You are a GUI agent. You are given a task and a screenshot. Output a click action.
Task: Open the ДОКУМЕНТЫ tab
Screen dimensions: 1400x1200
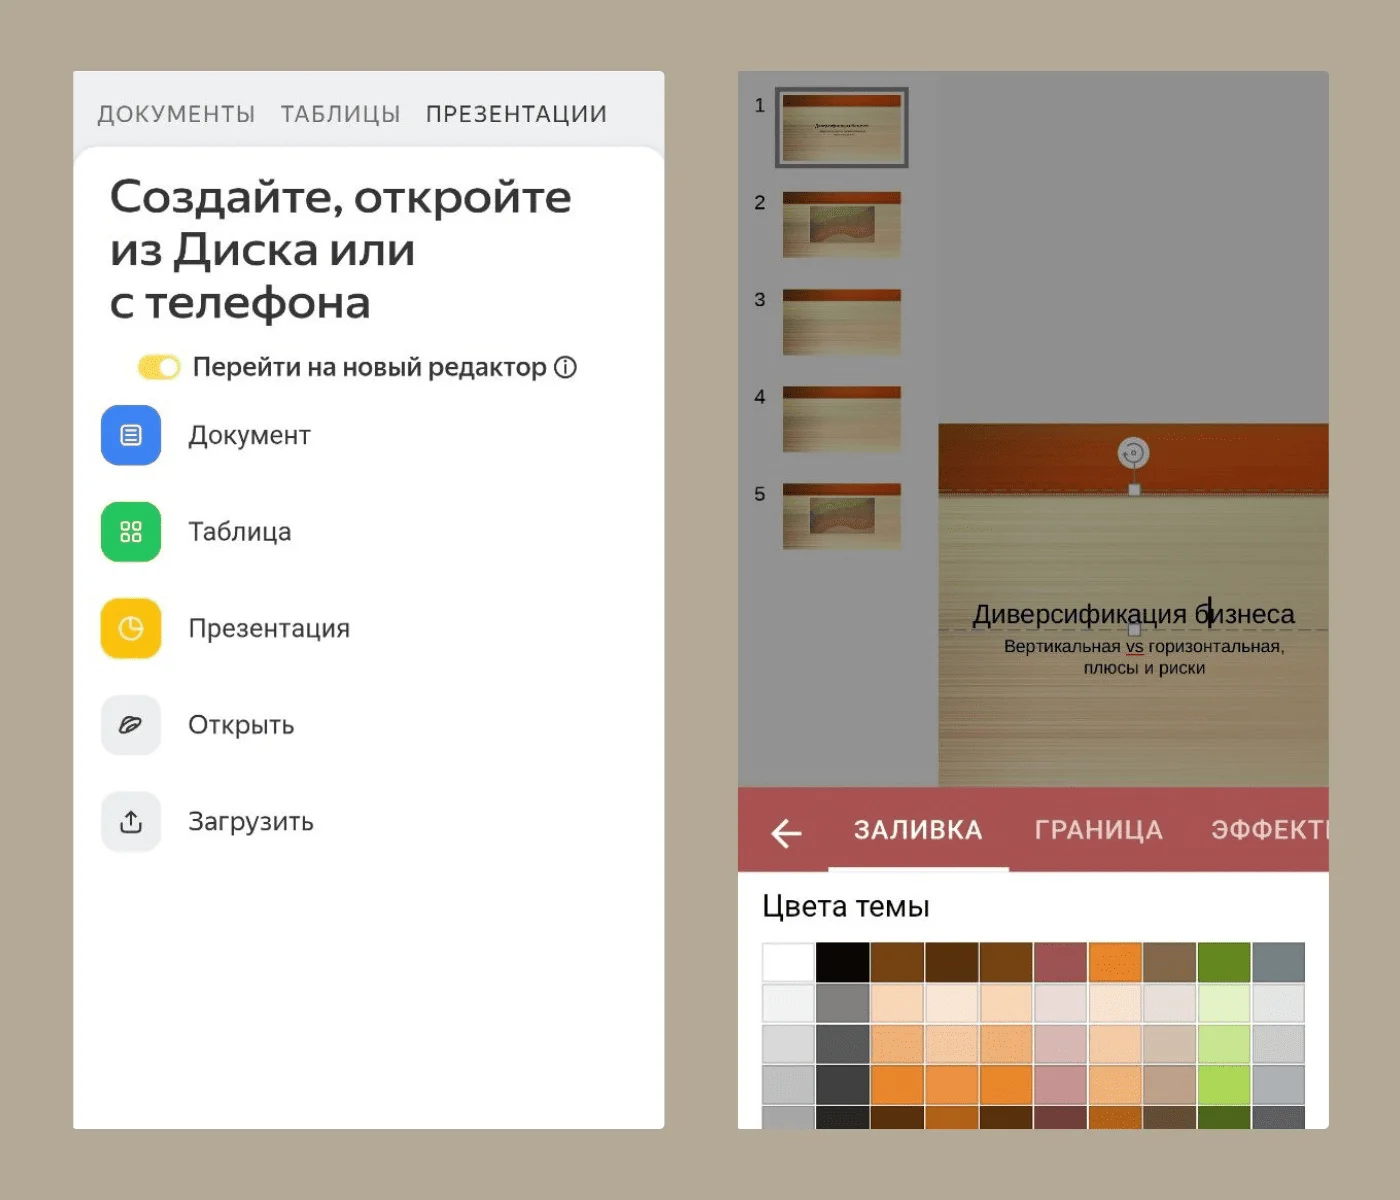[x=176, y=114]
